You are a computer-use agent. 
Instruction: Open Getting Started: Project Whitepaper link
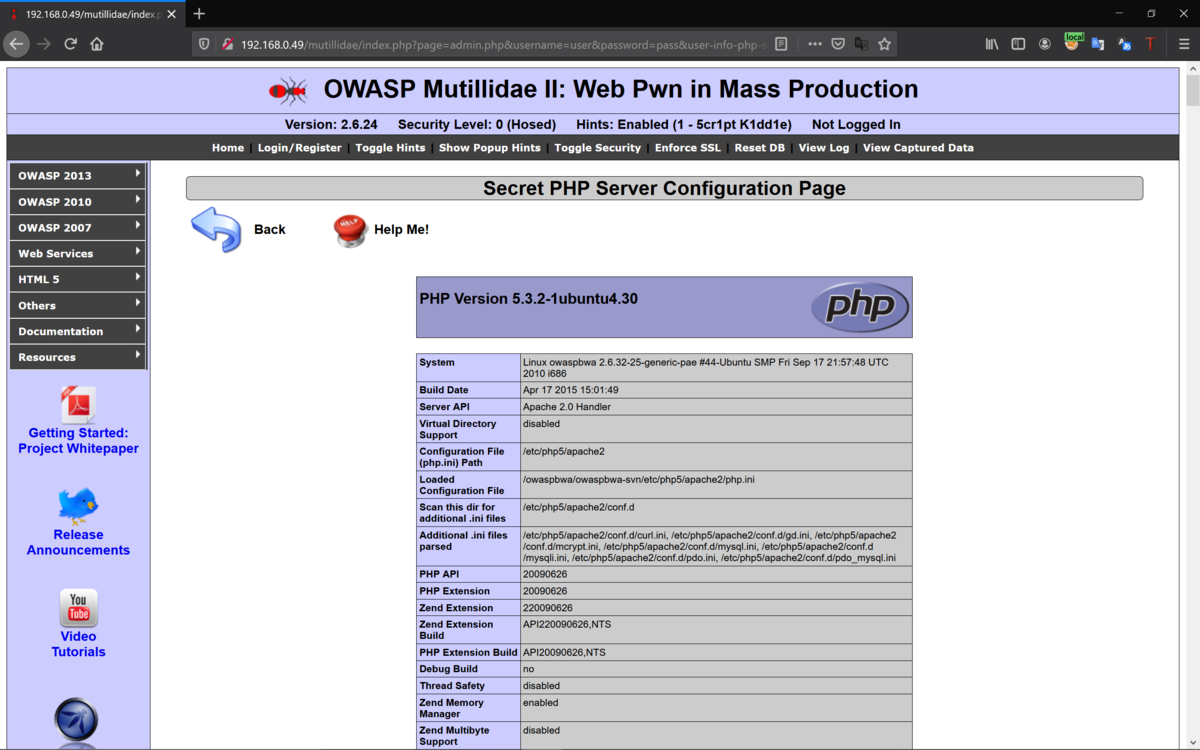point(78,441)
